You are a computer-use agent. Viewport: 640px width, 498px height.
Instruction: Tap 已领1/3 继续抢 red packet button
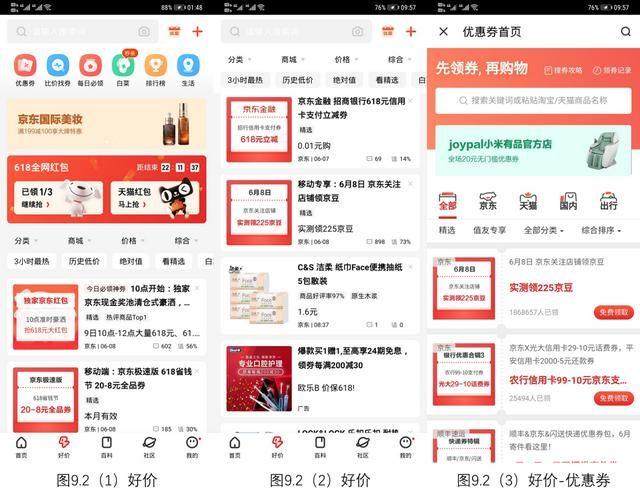(x=58, y=198)
